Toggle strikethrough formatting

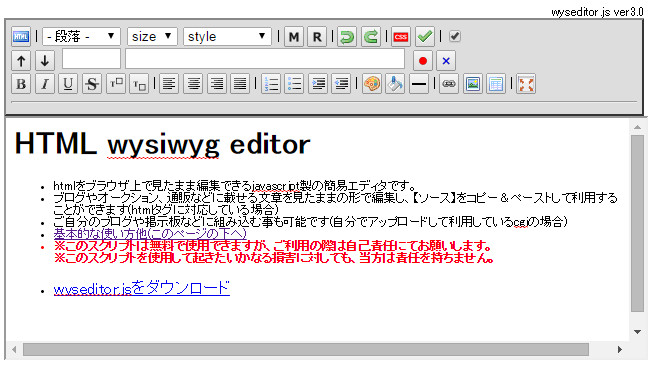pos(92,84)
